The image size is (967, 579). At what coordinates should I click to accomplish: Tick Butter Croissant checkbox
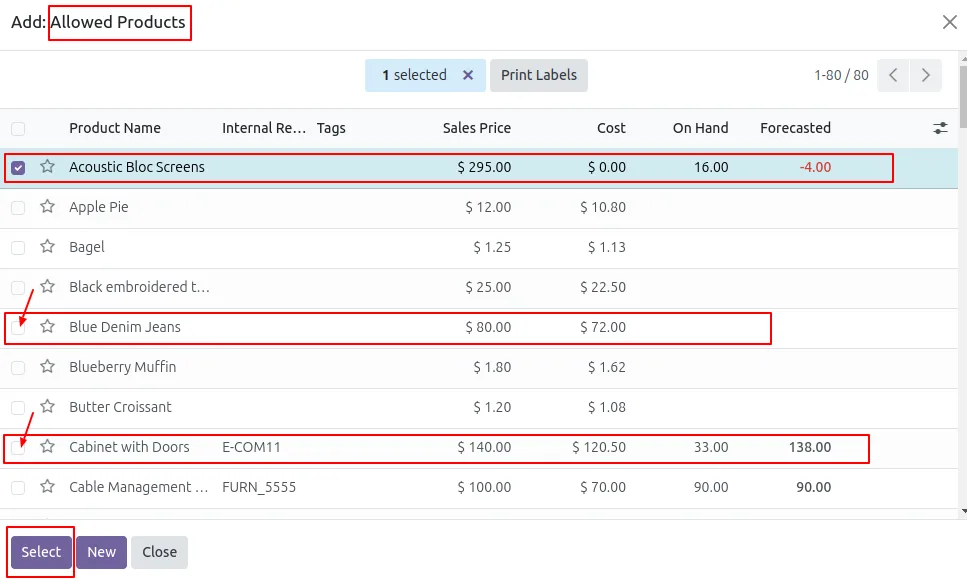pos(18,408)
